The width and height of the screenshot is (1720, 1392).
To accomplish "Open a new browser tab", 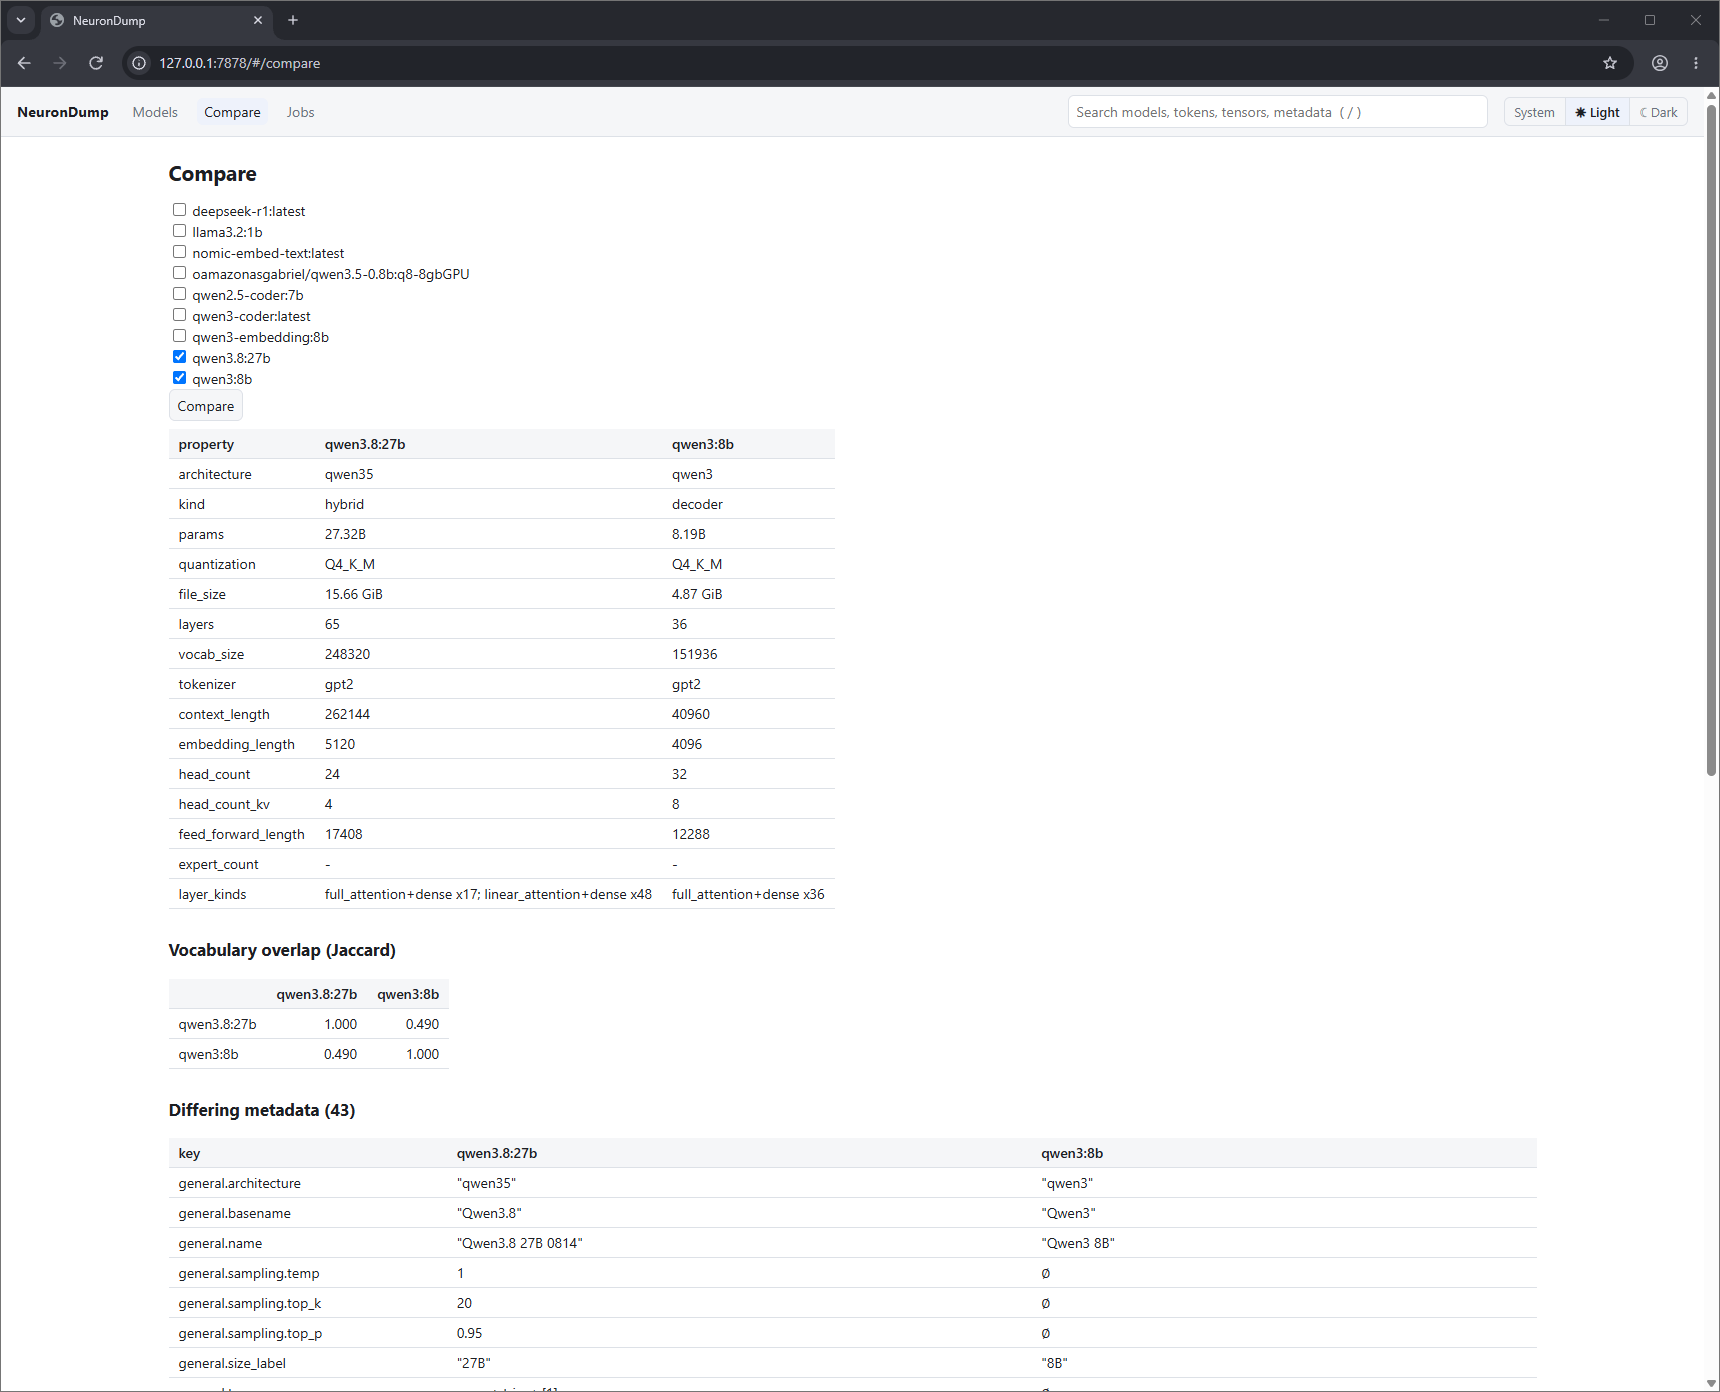I will click(x=293, y=20).
